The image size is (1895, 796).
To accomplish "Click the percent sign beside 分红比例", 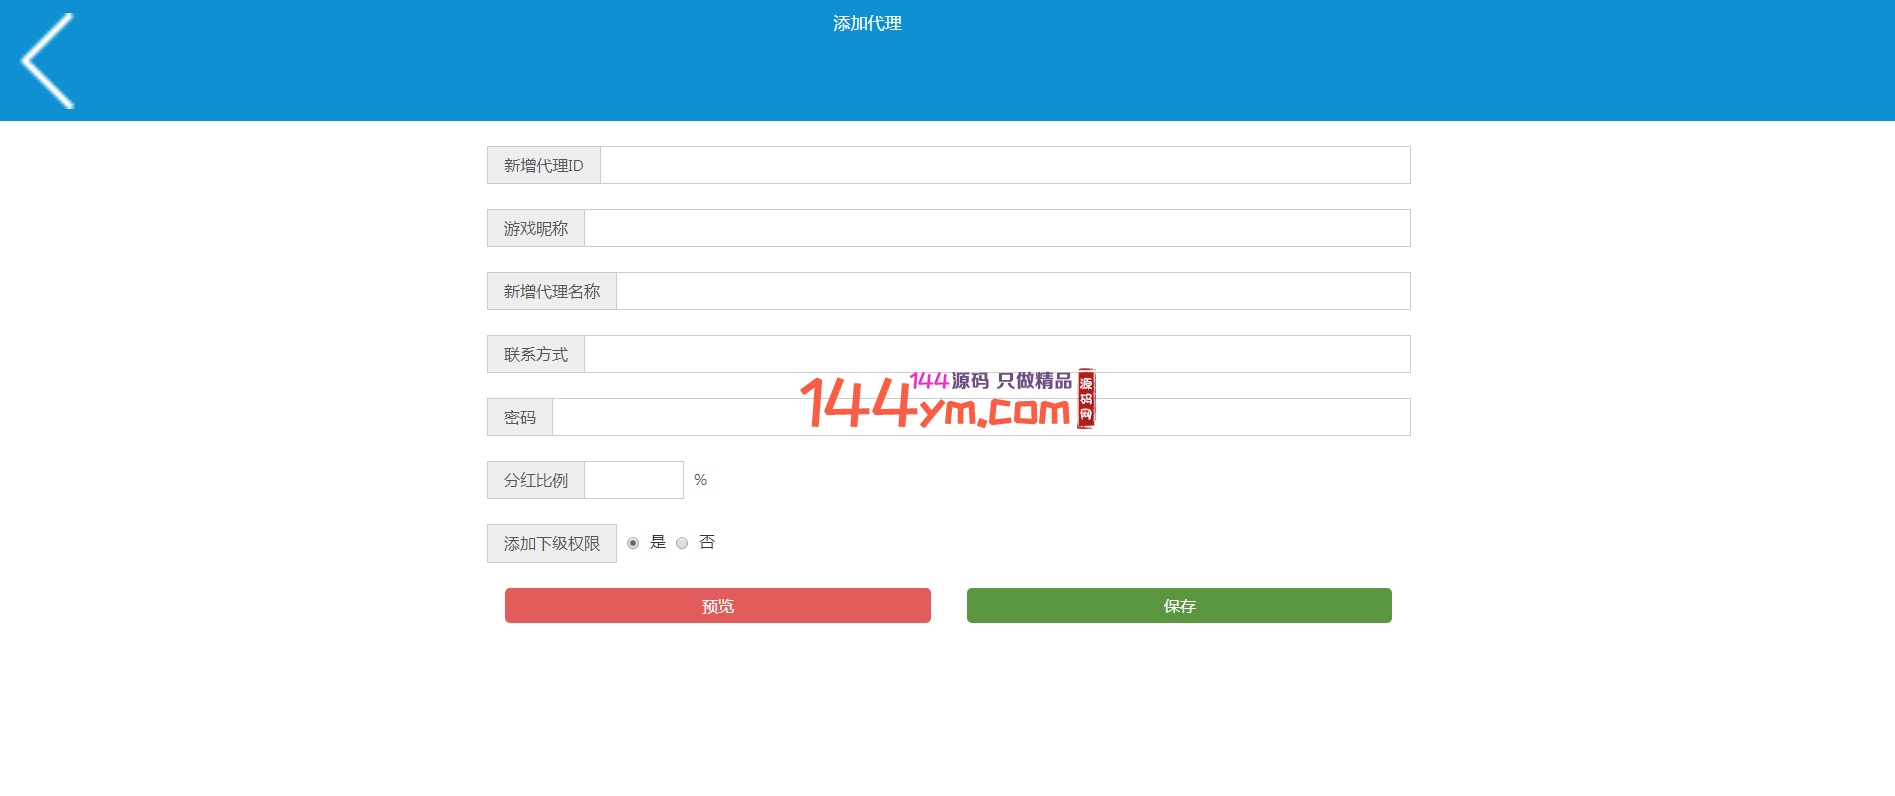I will [700, 480].
